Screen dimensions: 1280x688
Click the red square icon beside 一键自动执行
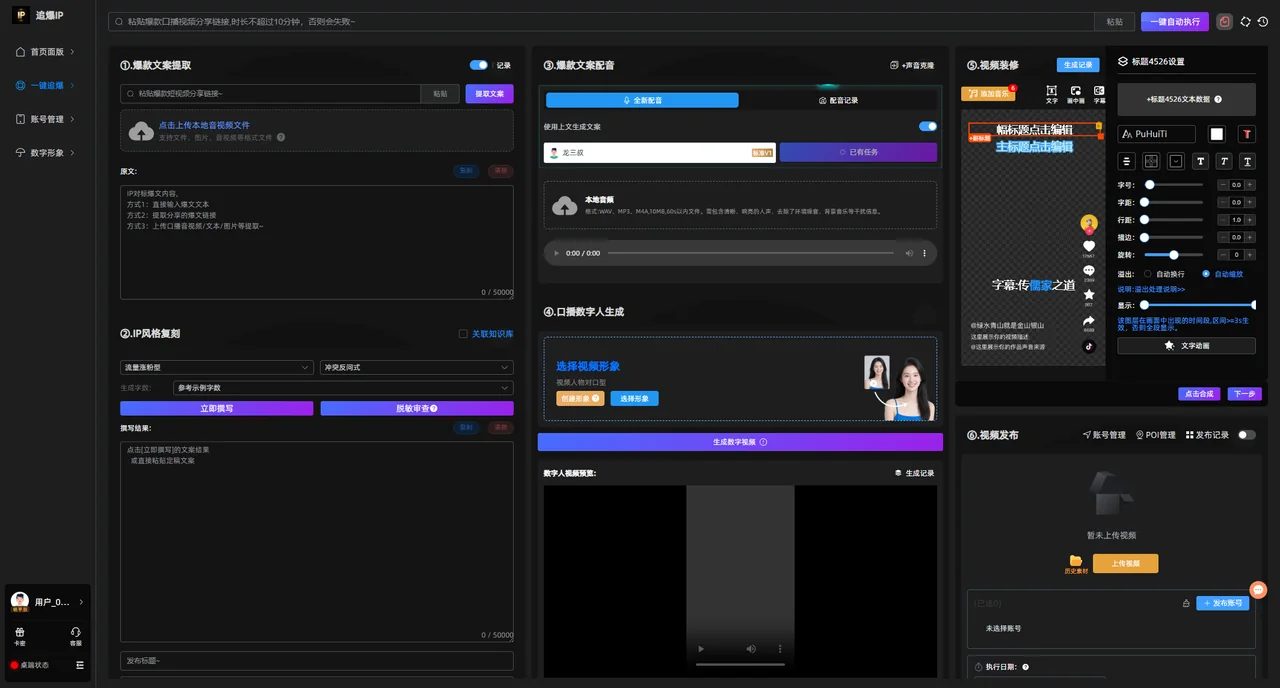click(1224, 21)
